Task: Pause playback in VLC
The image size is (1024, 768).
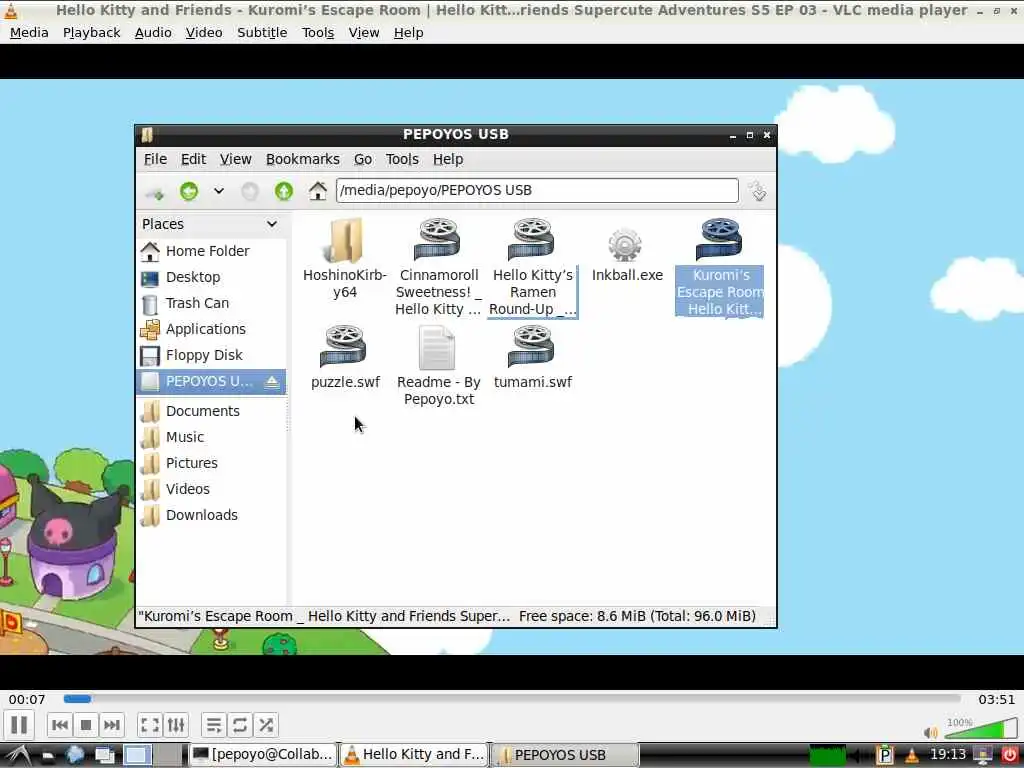Action: click(x=19, y=725)
